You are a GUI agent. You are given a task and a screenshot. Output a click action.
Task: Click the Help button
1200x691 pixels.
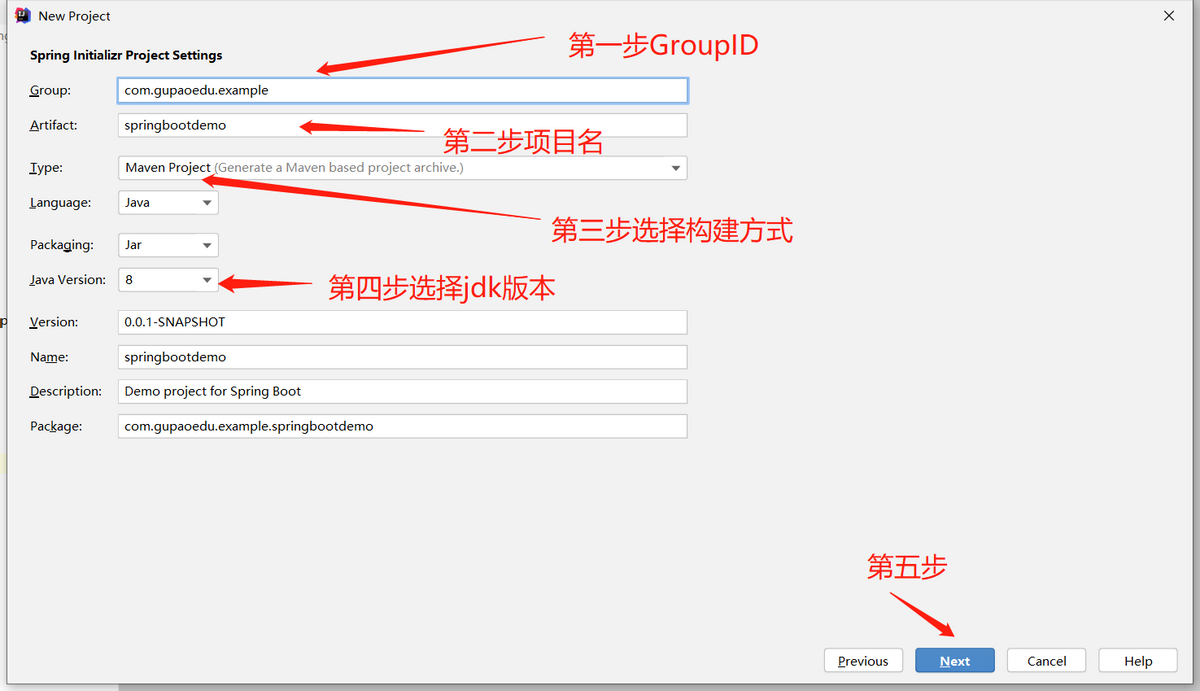(1138, 661)
